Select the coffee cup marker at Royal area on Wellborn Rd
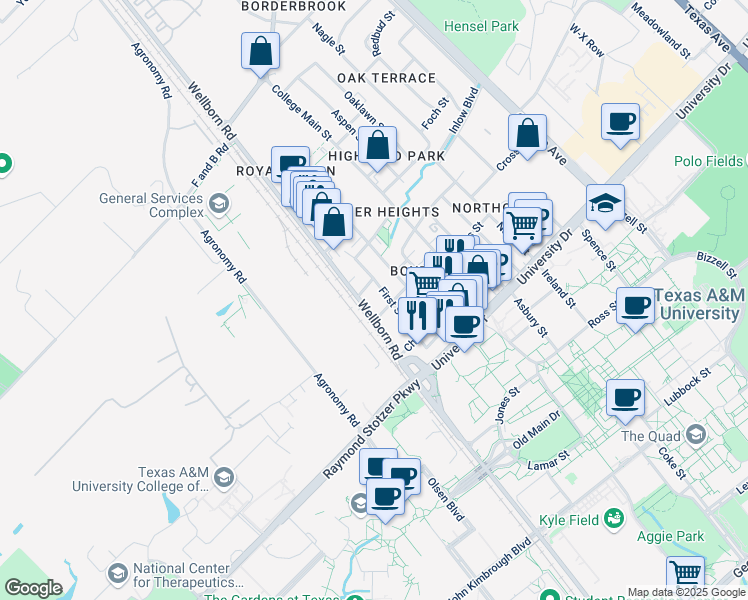The height and width of the screenshot is (600, 748). tap(290, 158)
